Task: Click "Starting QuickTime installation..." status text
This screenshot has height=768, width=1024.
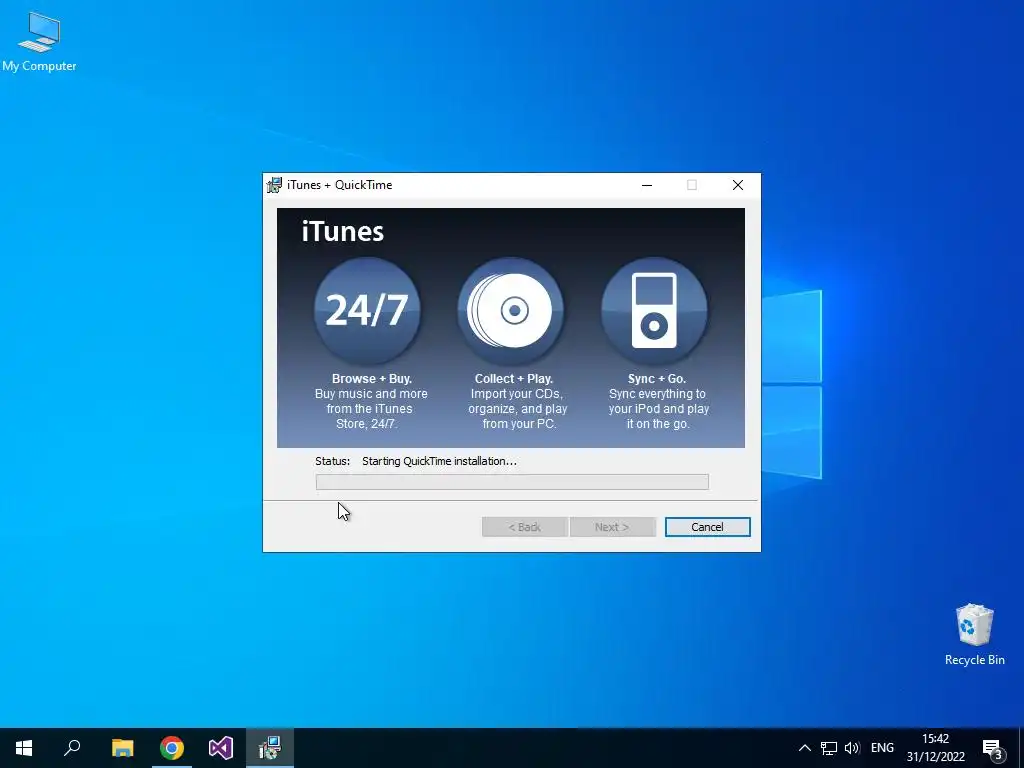Action: (x=440, y=461)
